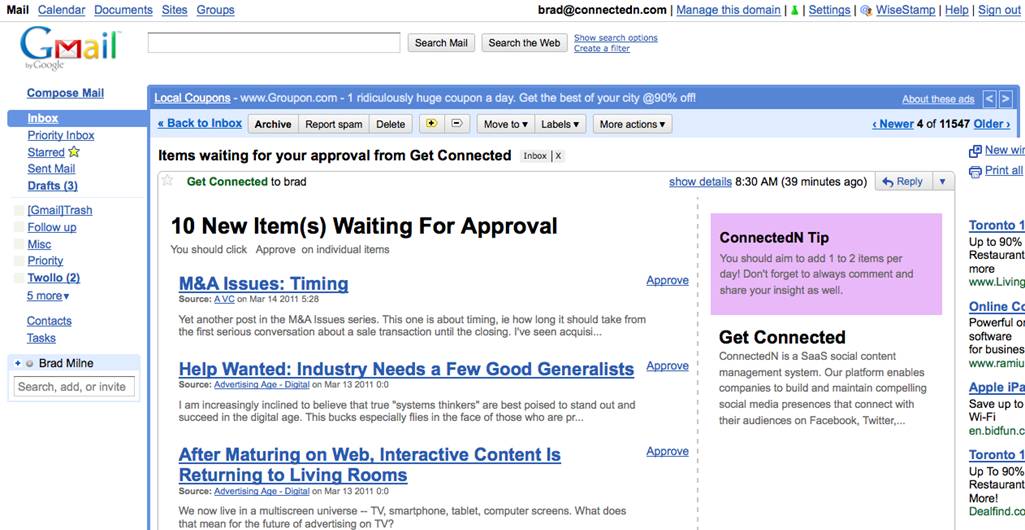Open M&A Issues: Timing article

[263, 284]
